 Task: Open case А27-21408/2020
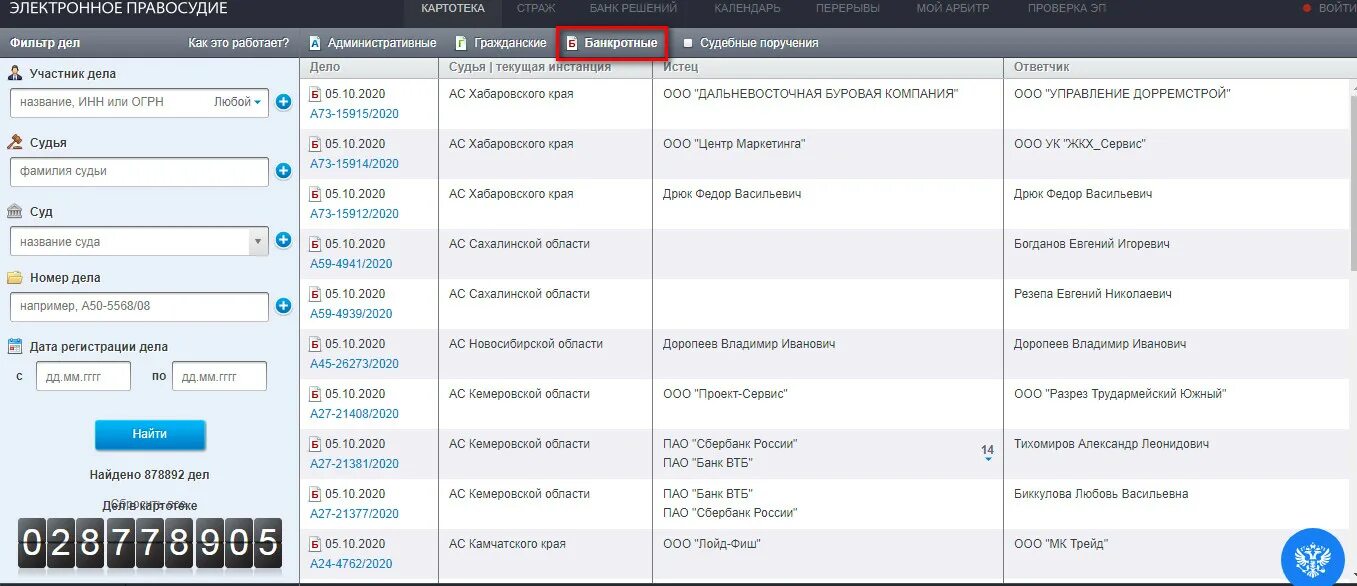pyautogui.click(x=354, y=414)
